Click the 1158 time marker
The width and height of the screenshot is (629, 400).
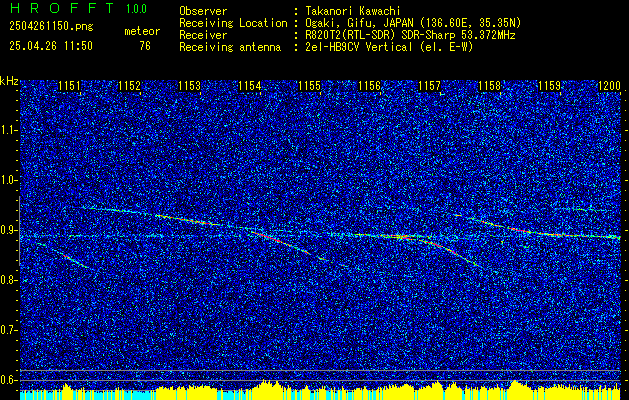coord(489,86)
